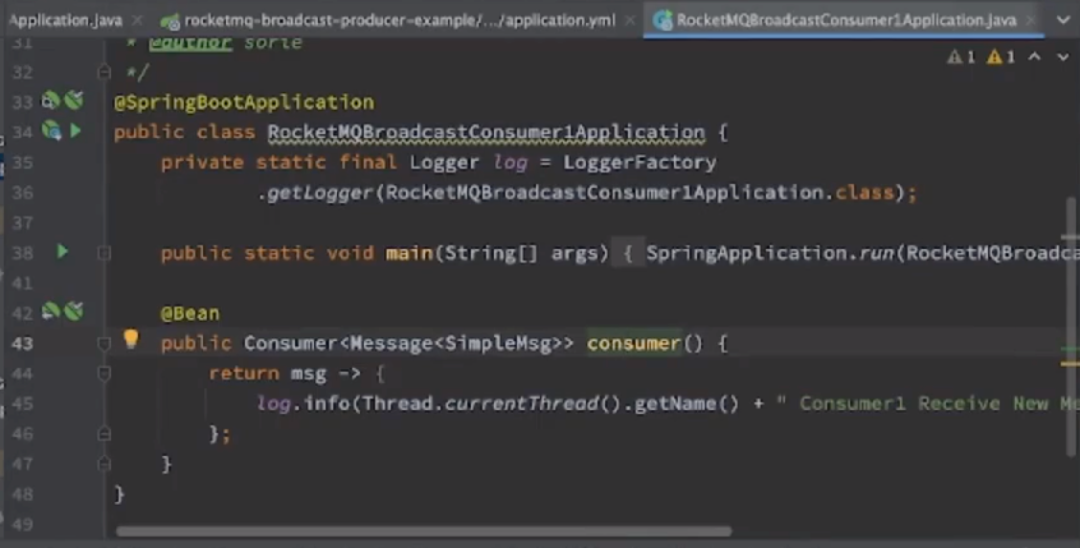Click the SpringApplication.run call on line 38
1080x548 pixels.
tap(770, 253)
